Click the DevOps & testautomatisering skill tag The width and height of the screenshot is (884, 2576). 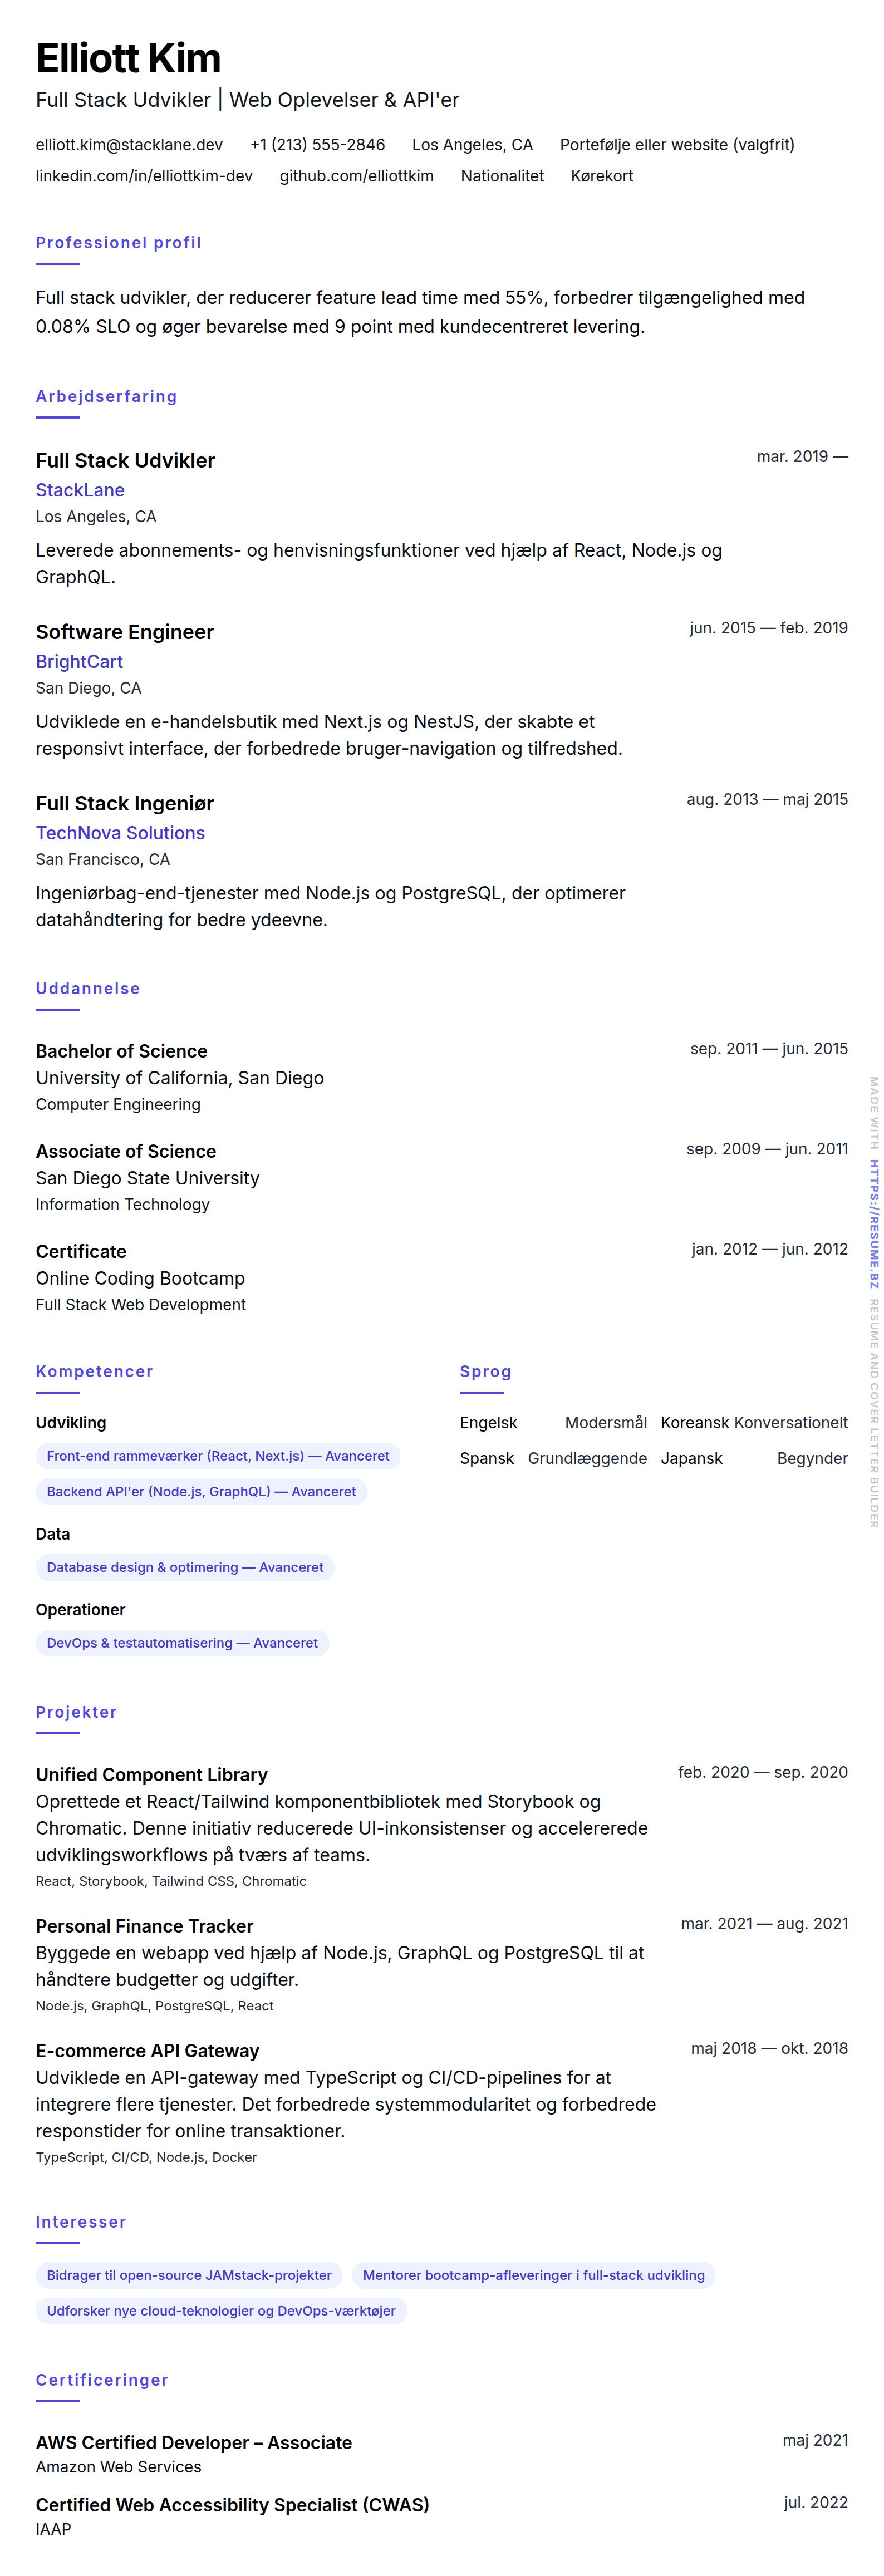click(182, 1643)
